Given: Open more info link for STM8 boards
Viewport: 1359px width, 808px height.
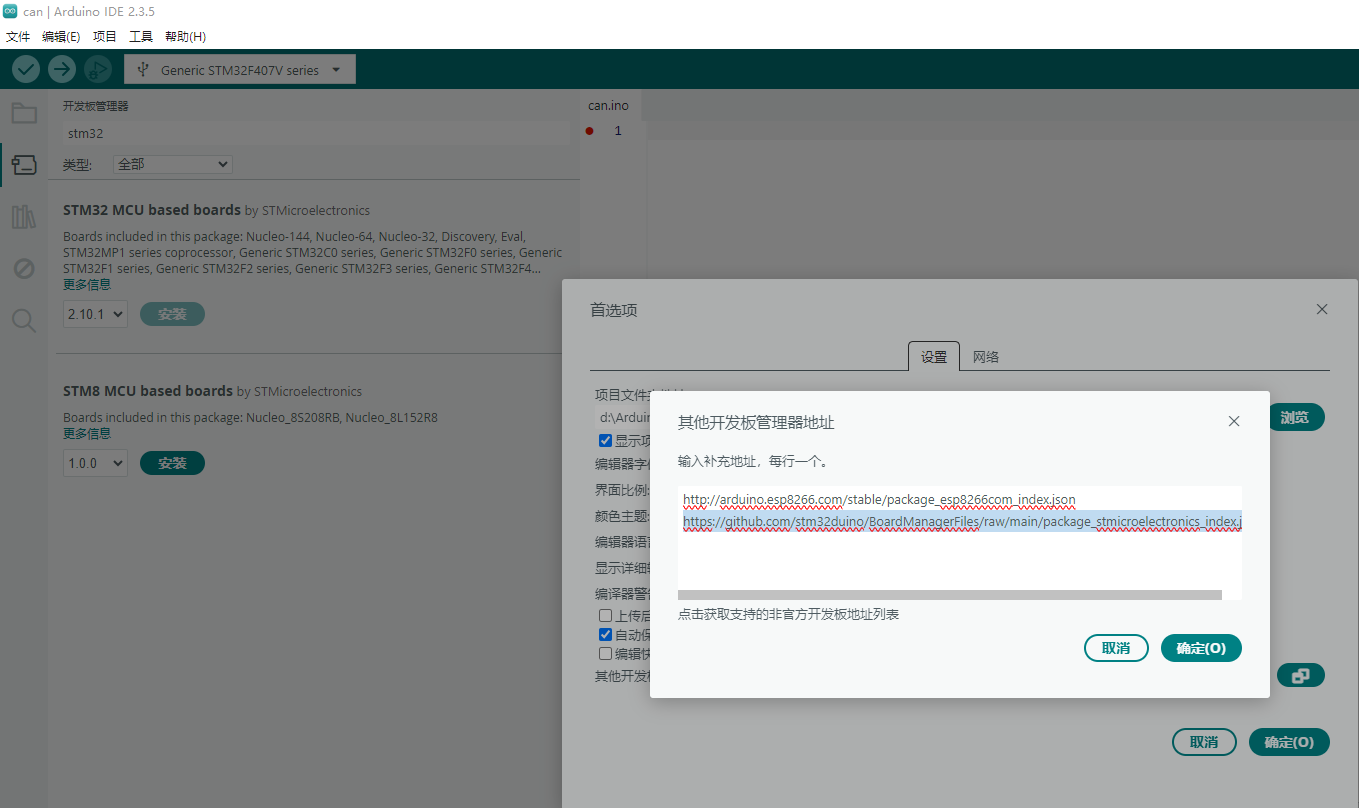Looking at the screenshot, I should (x=87, y=433).
